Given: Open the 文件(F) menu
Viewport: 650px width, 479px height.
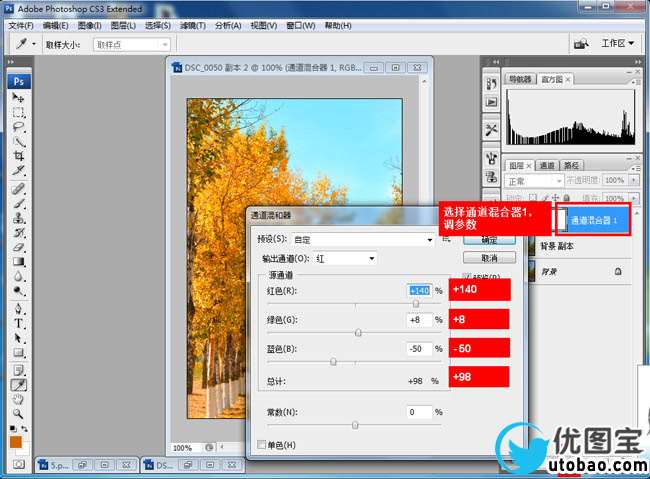Looking at the screenshot, I should pos(21,26).
